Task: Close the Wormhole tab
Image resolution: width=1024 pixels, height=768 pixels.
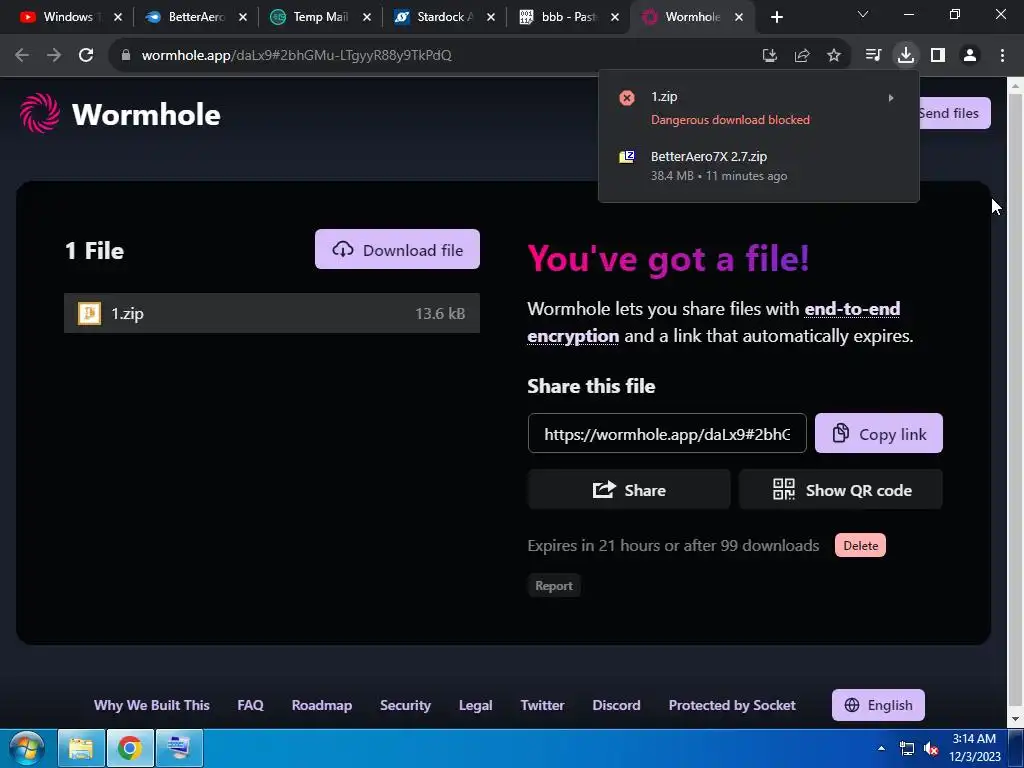Action: click(739, 17)
